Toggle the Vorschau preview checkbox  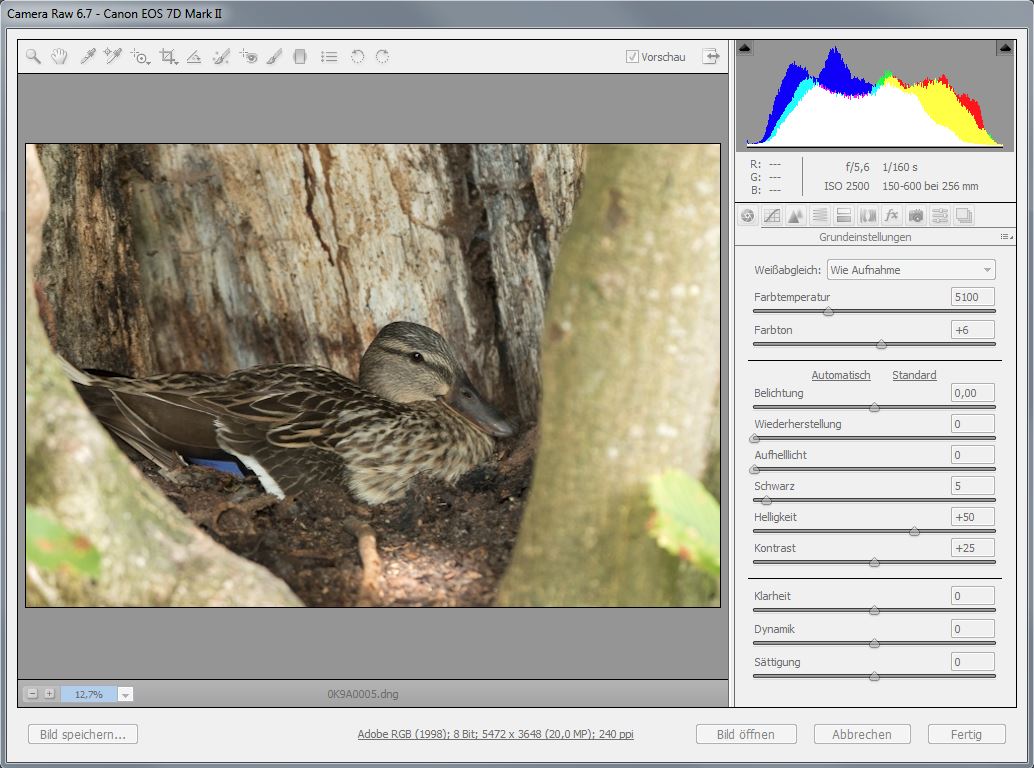point(632,57)
